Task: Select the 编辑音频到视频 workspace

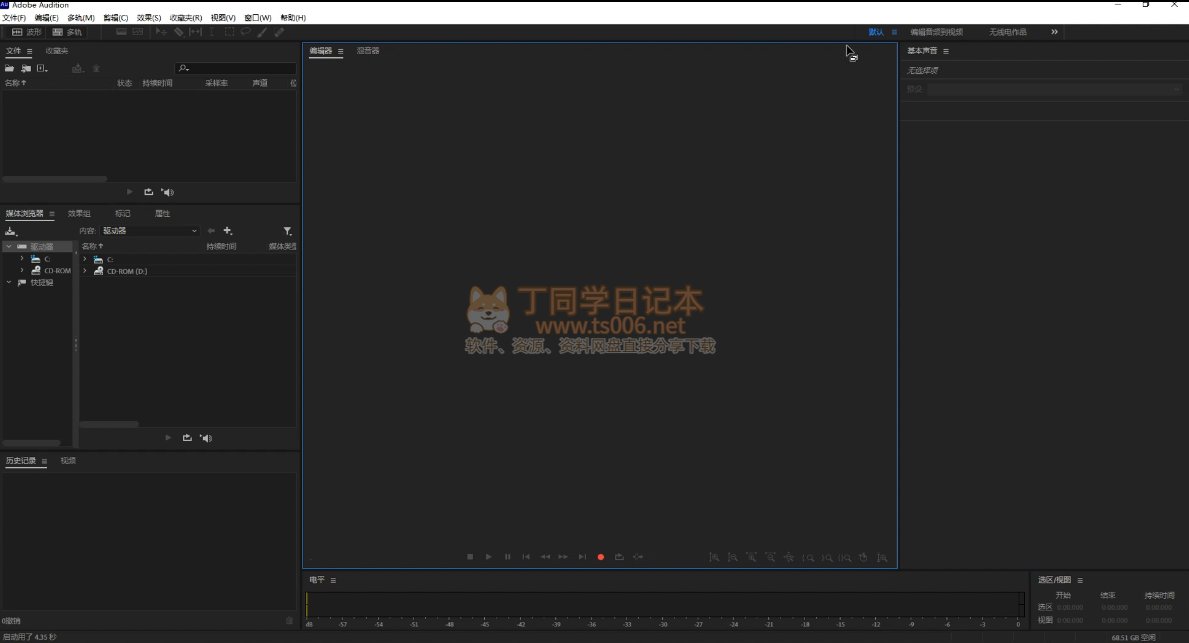Action: tap(936, 32)
